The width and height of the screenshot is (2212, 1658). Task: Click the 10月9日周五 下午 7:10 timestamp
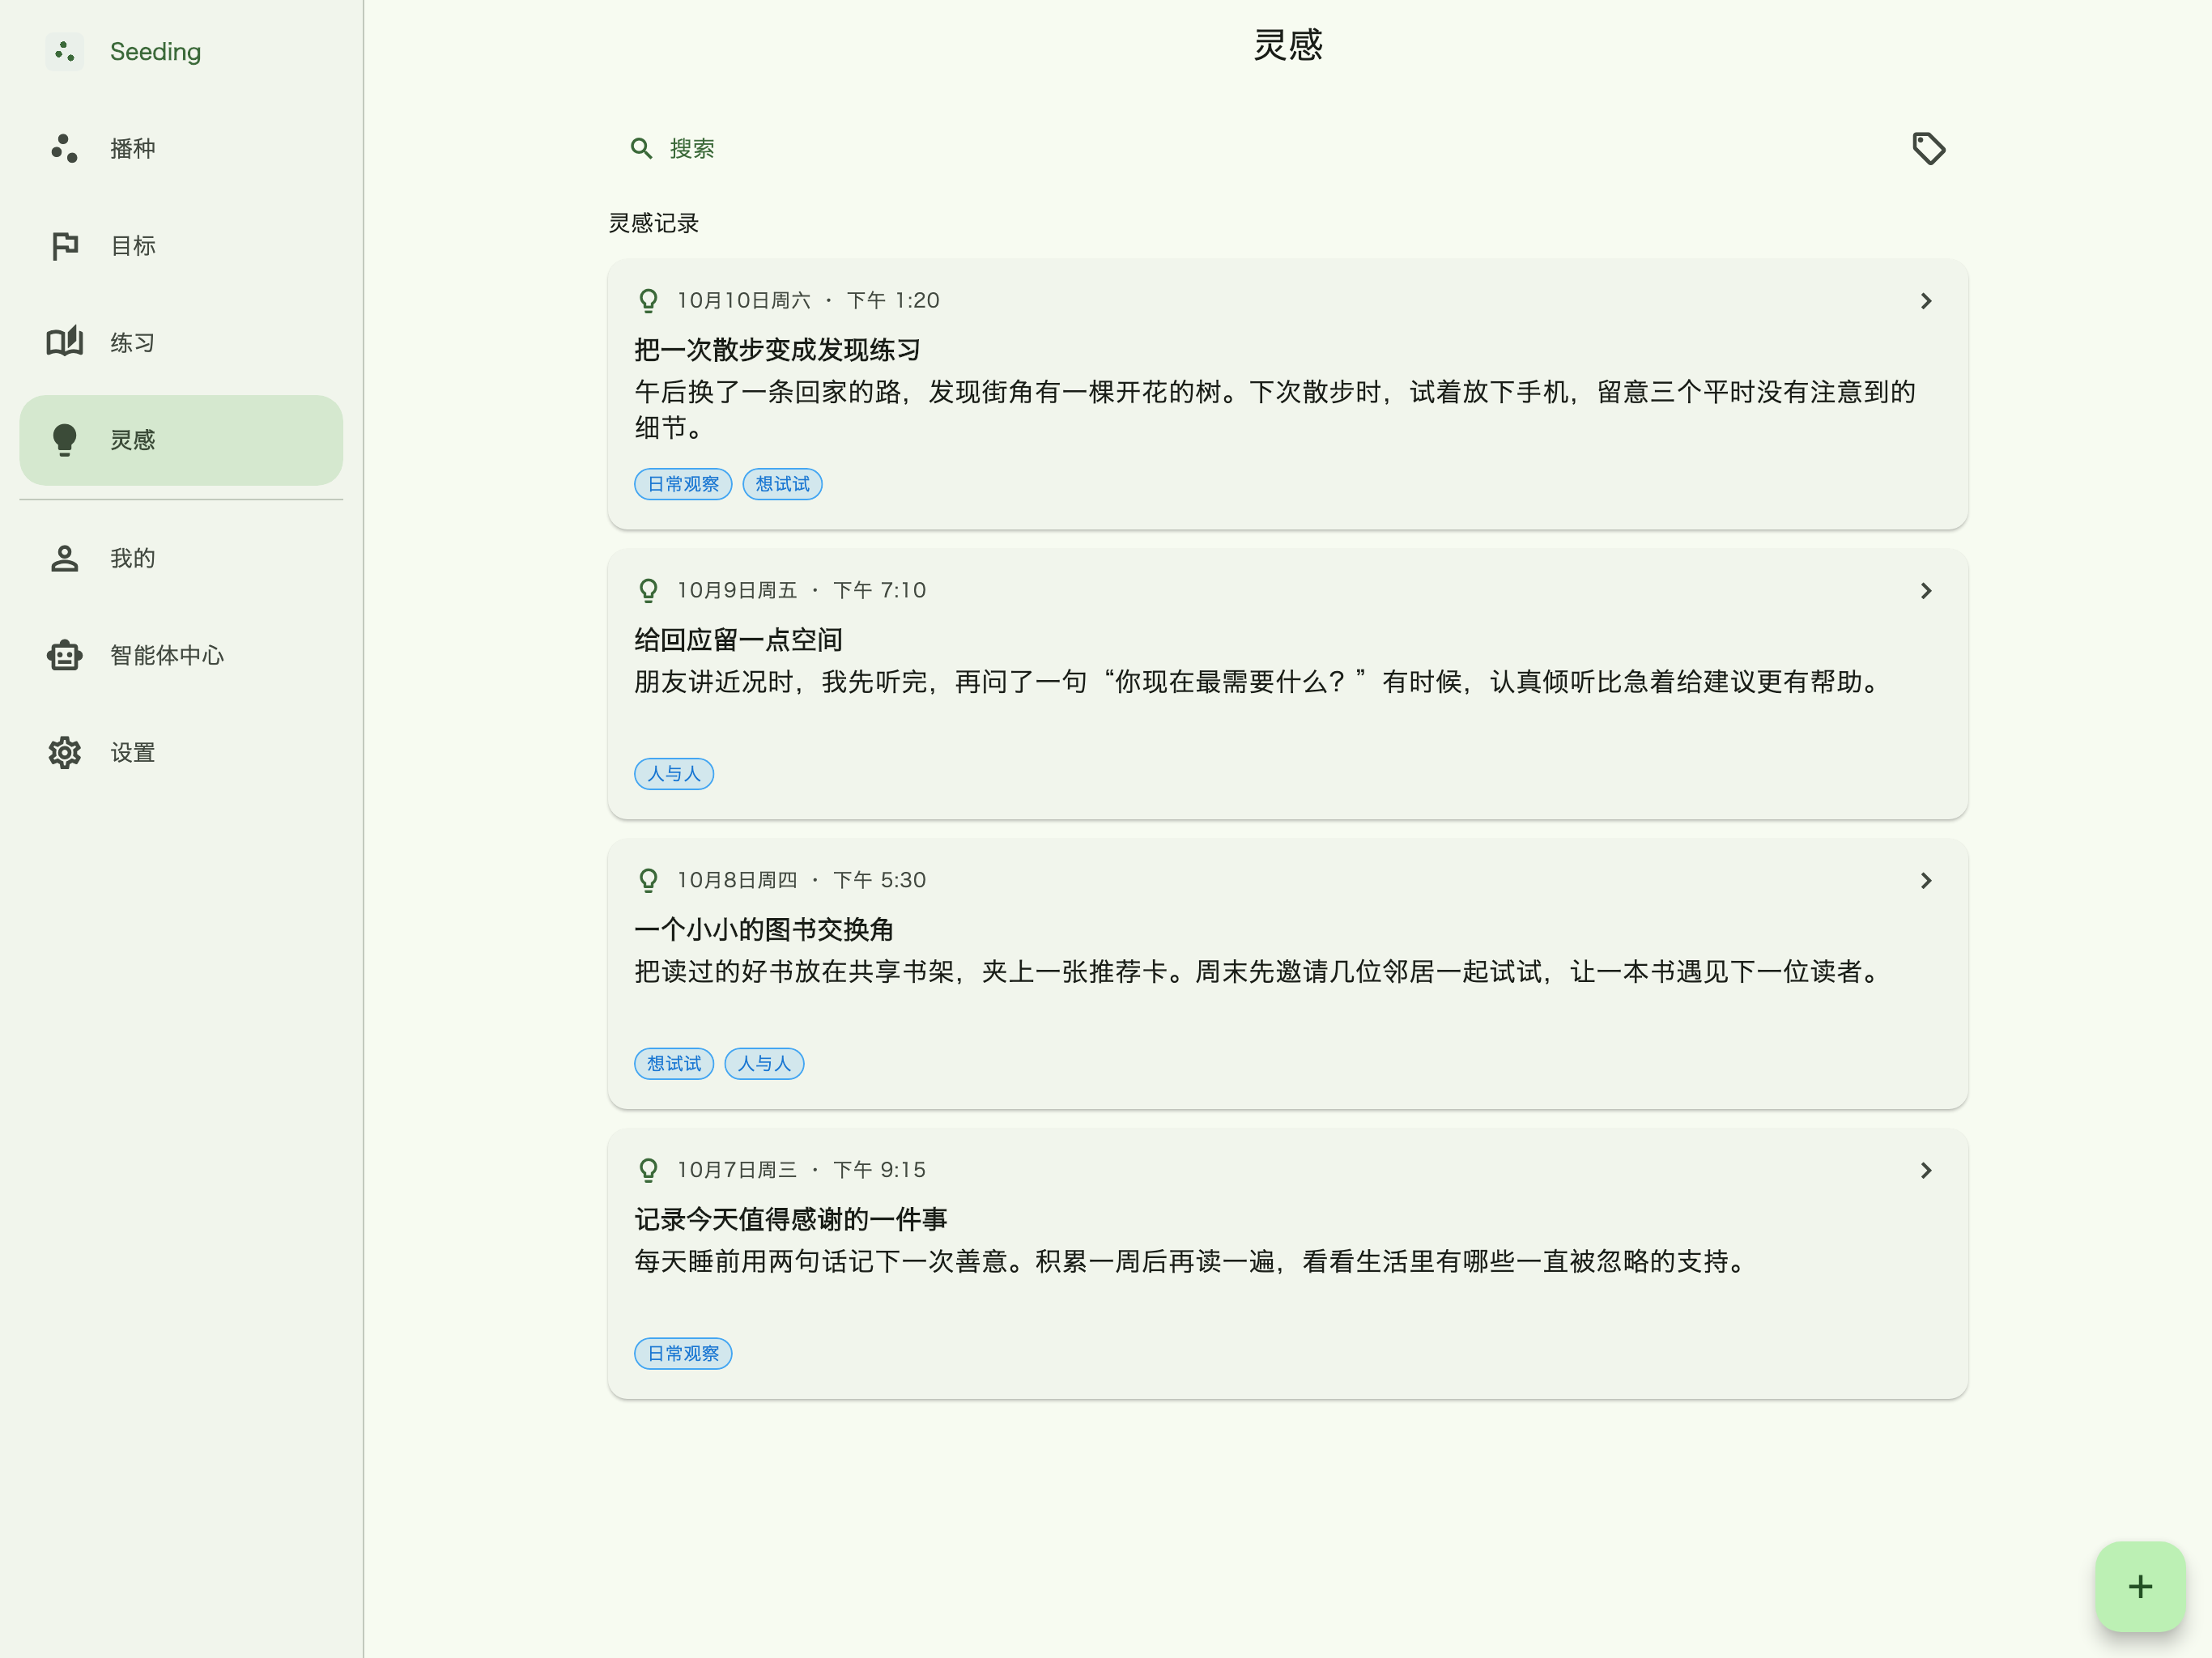point(801,590)
